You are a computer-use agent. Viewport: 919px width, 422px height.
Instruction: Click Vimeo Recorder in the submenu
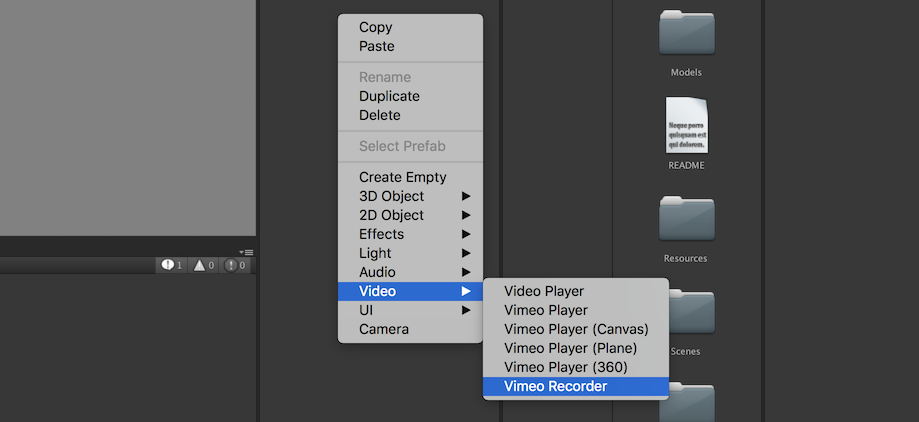(576, 386)
